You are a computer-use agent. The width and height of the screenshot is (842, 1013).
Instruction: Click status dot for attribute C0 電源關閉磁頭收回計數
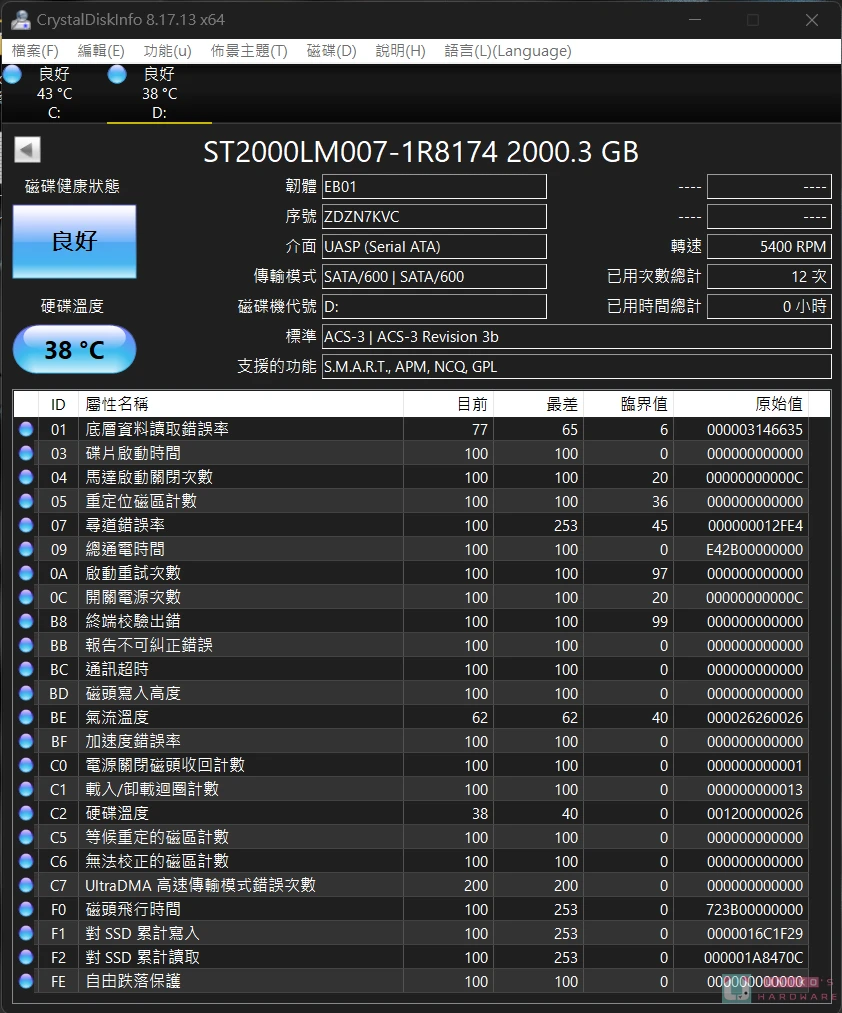pos(26,765)
